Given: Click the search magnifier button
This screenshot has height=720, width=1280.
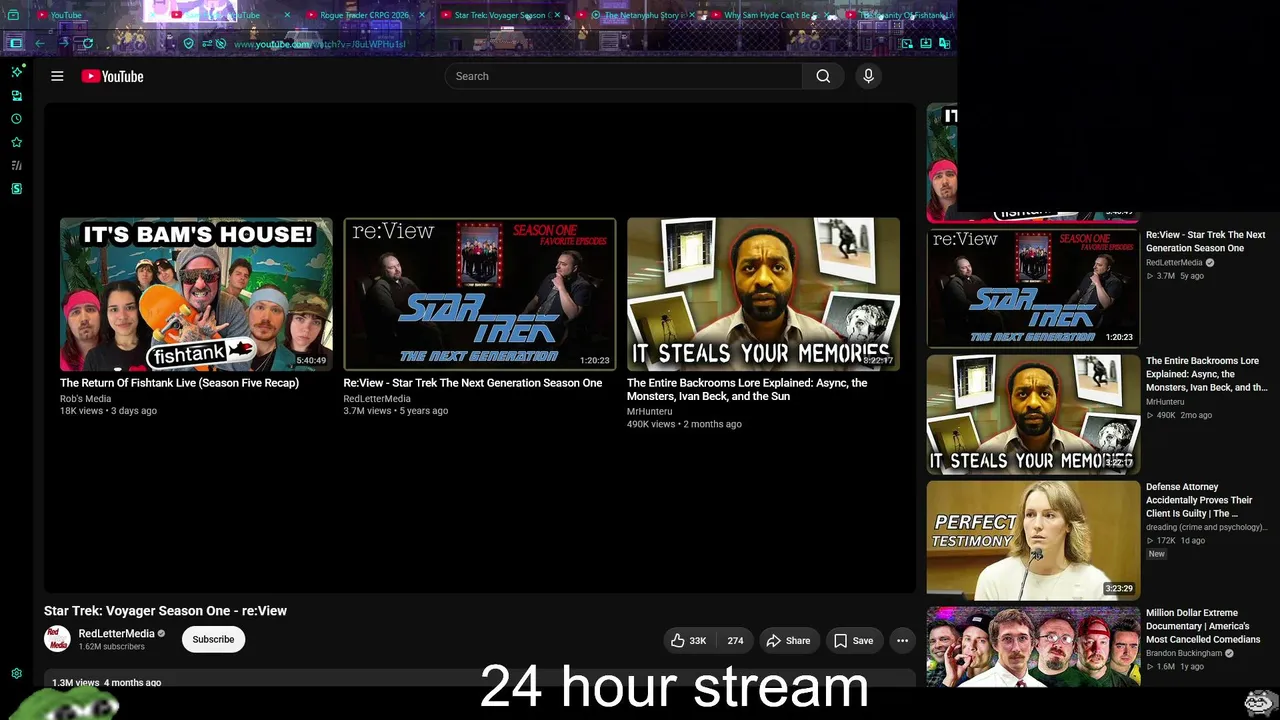Looking at the screenshot, I should tap(823, 76).
